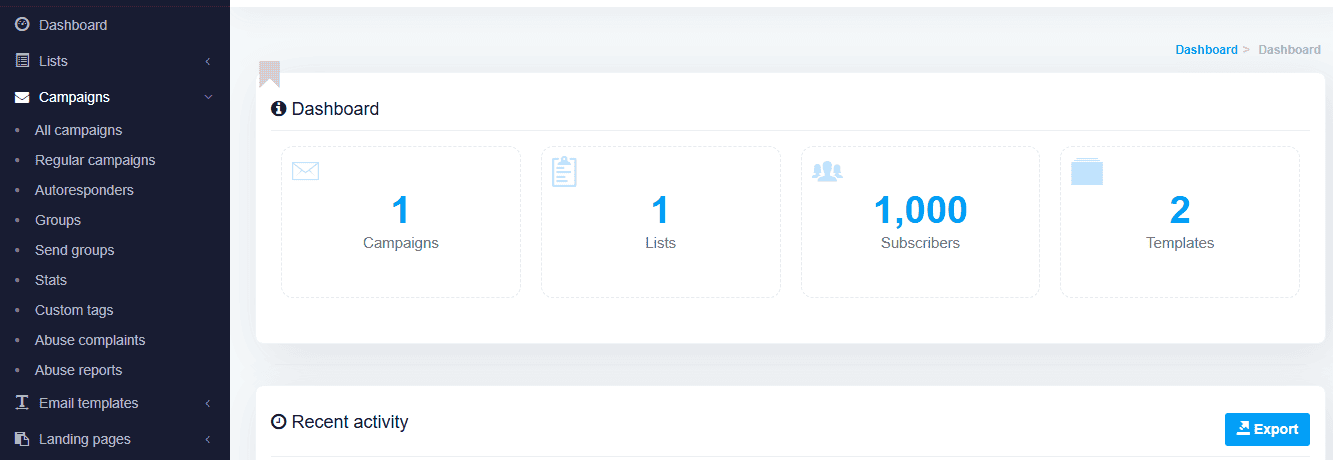Expand the Email templates chevron
This screenshot has height=460, width=1333.
tap(208, 403)
